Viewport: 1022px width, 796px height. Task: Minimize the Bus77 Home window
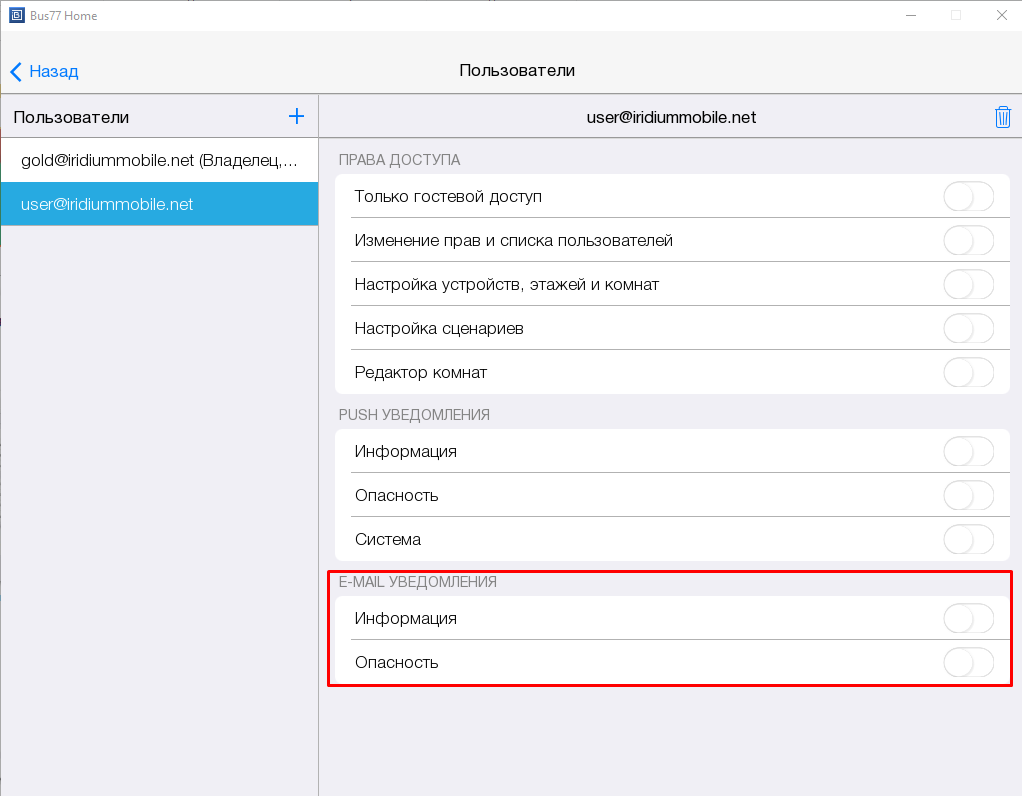911,15
